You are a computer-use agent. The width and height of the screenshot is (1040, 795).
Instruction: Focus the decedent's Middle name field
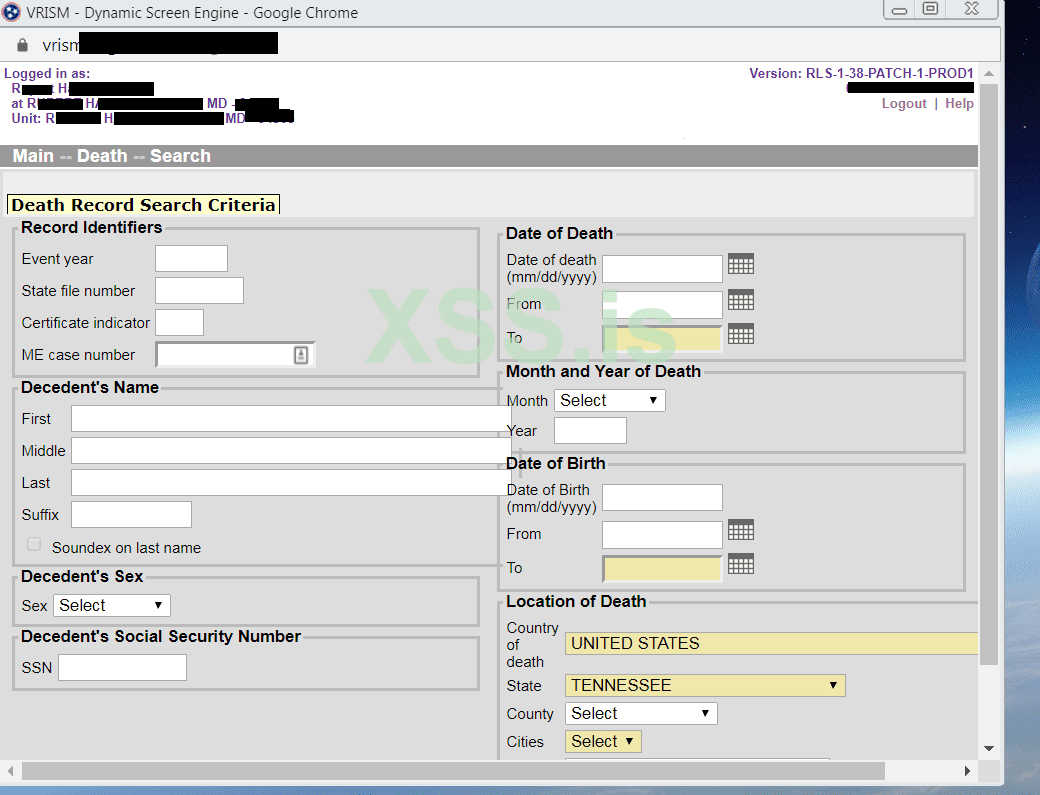point(291,450)
